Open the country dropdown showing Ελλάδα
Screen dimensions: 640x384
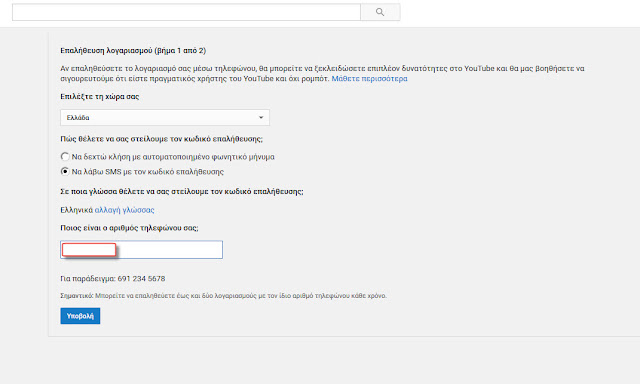pyautogui.click(x=165, y=118)
